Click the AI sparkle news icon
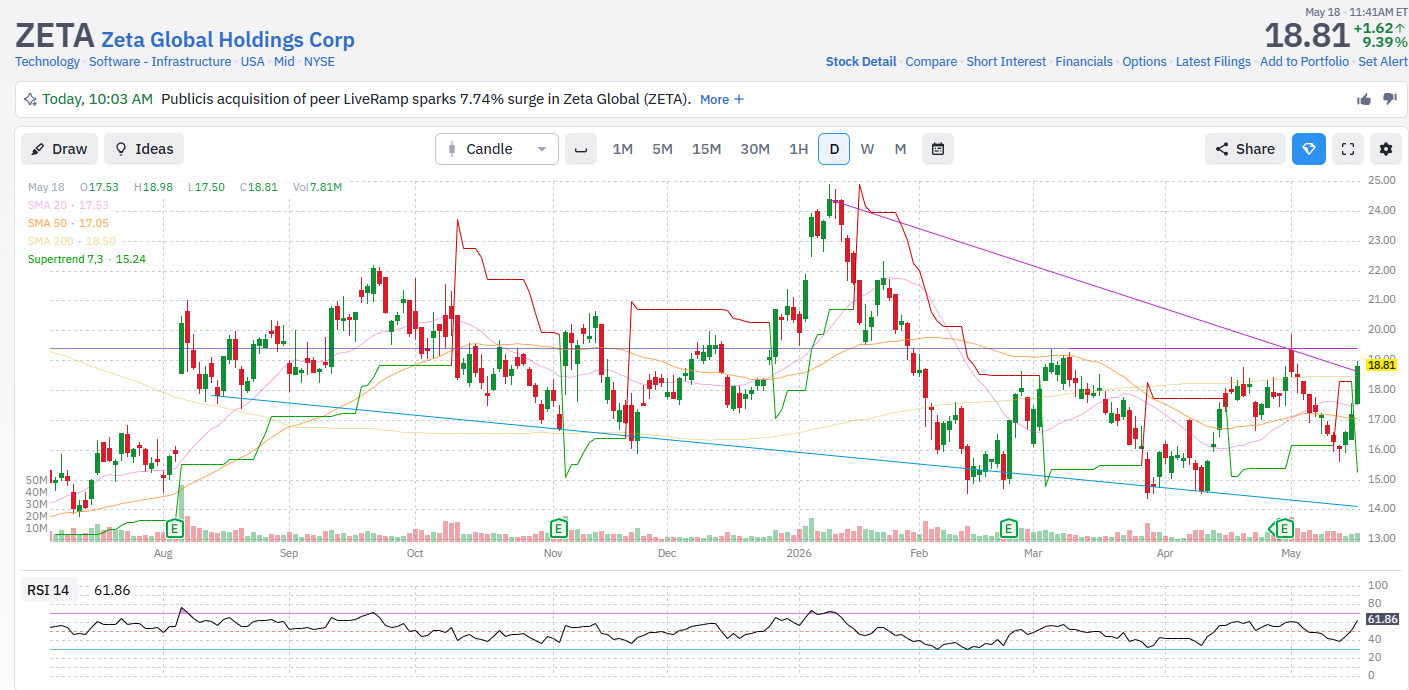This screenshot has width=1409, height=690. coord(31,99)
